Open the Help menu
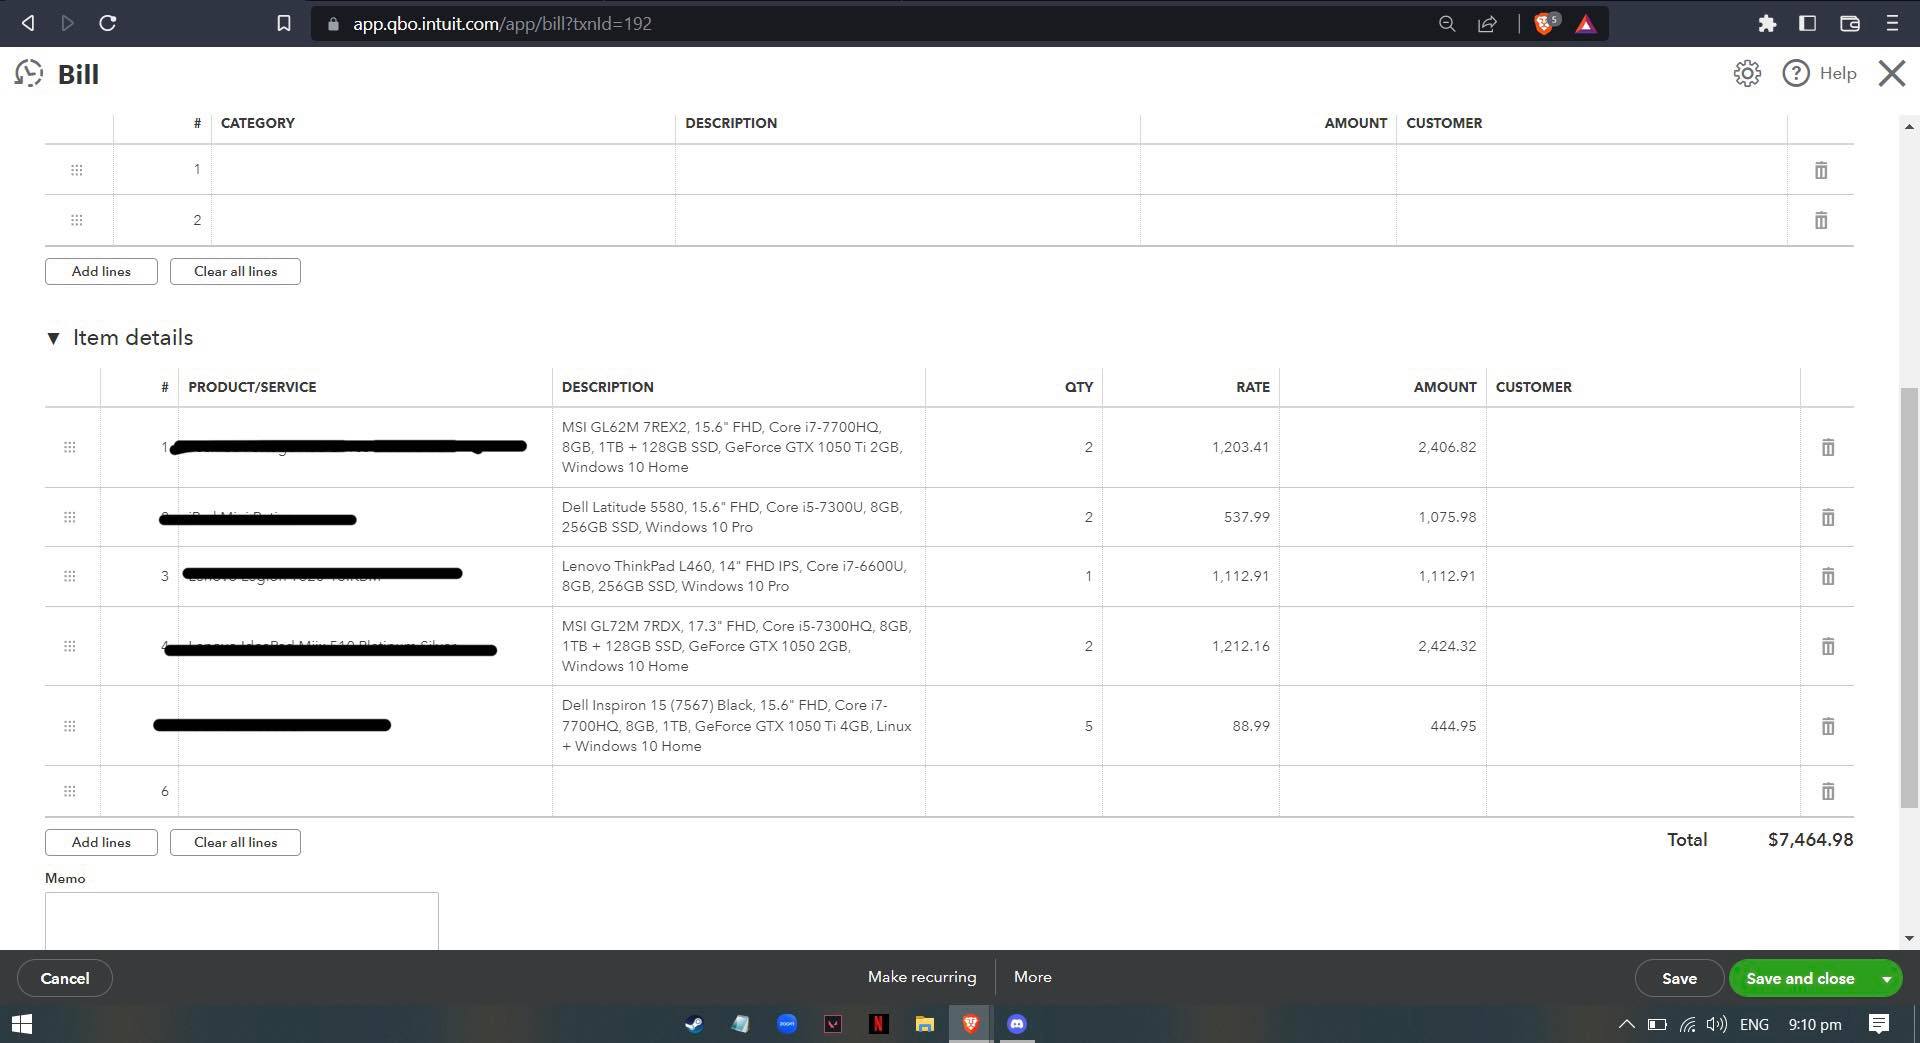This screenshot has height=1043, width=1920. point(1820,73)
